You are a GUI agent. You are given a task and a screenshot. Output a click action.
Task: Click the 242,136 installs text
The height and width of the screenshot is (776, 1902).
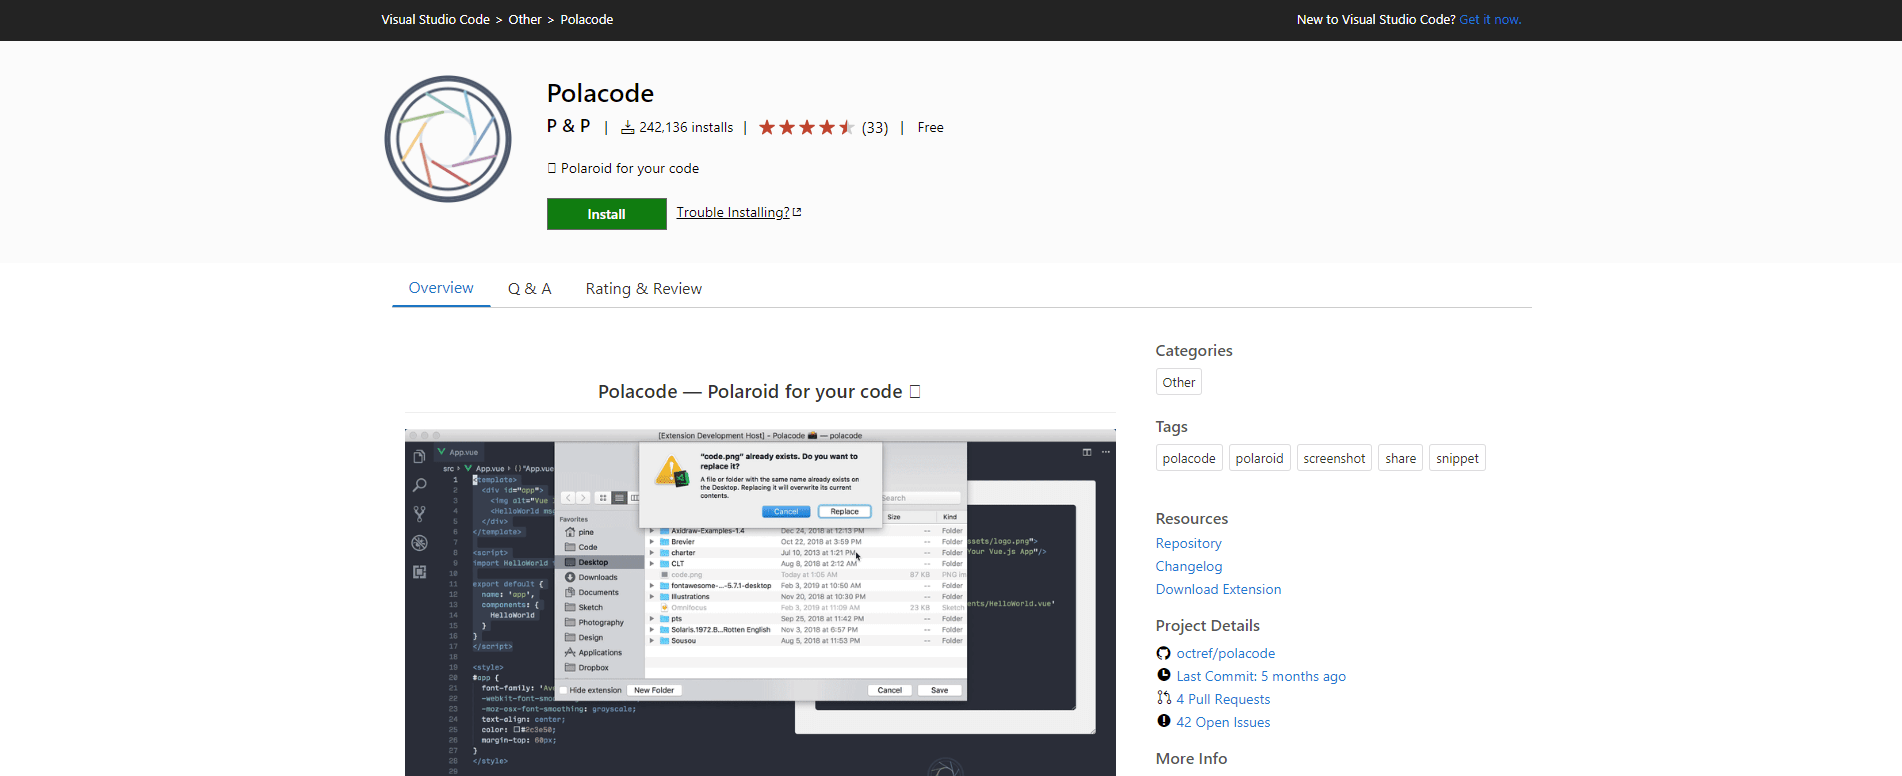(x=686, y=127)
